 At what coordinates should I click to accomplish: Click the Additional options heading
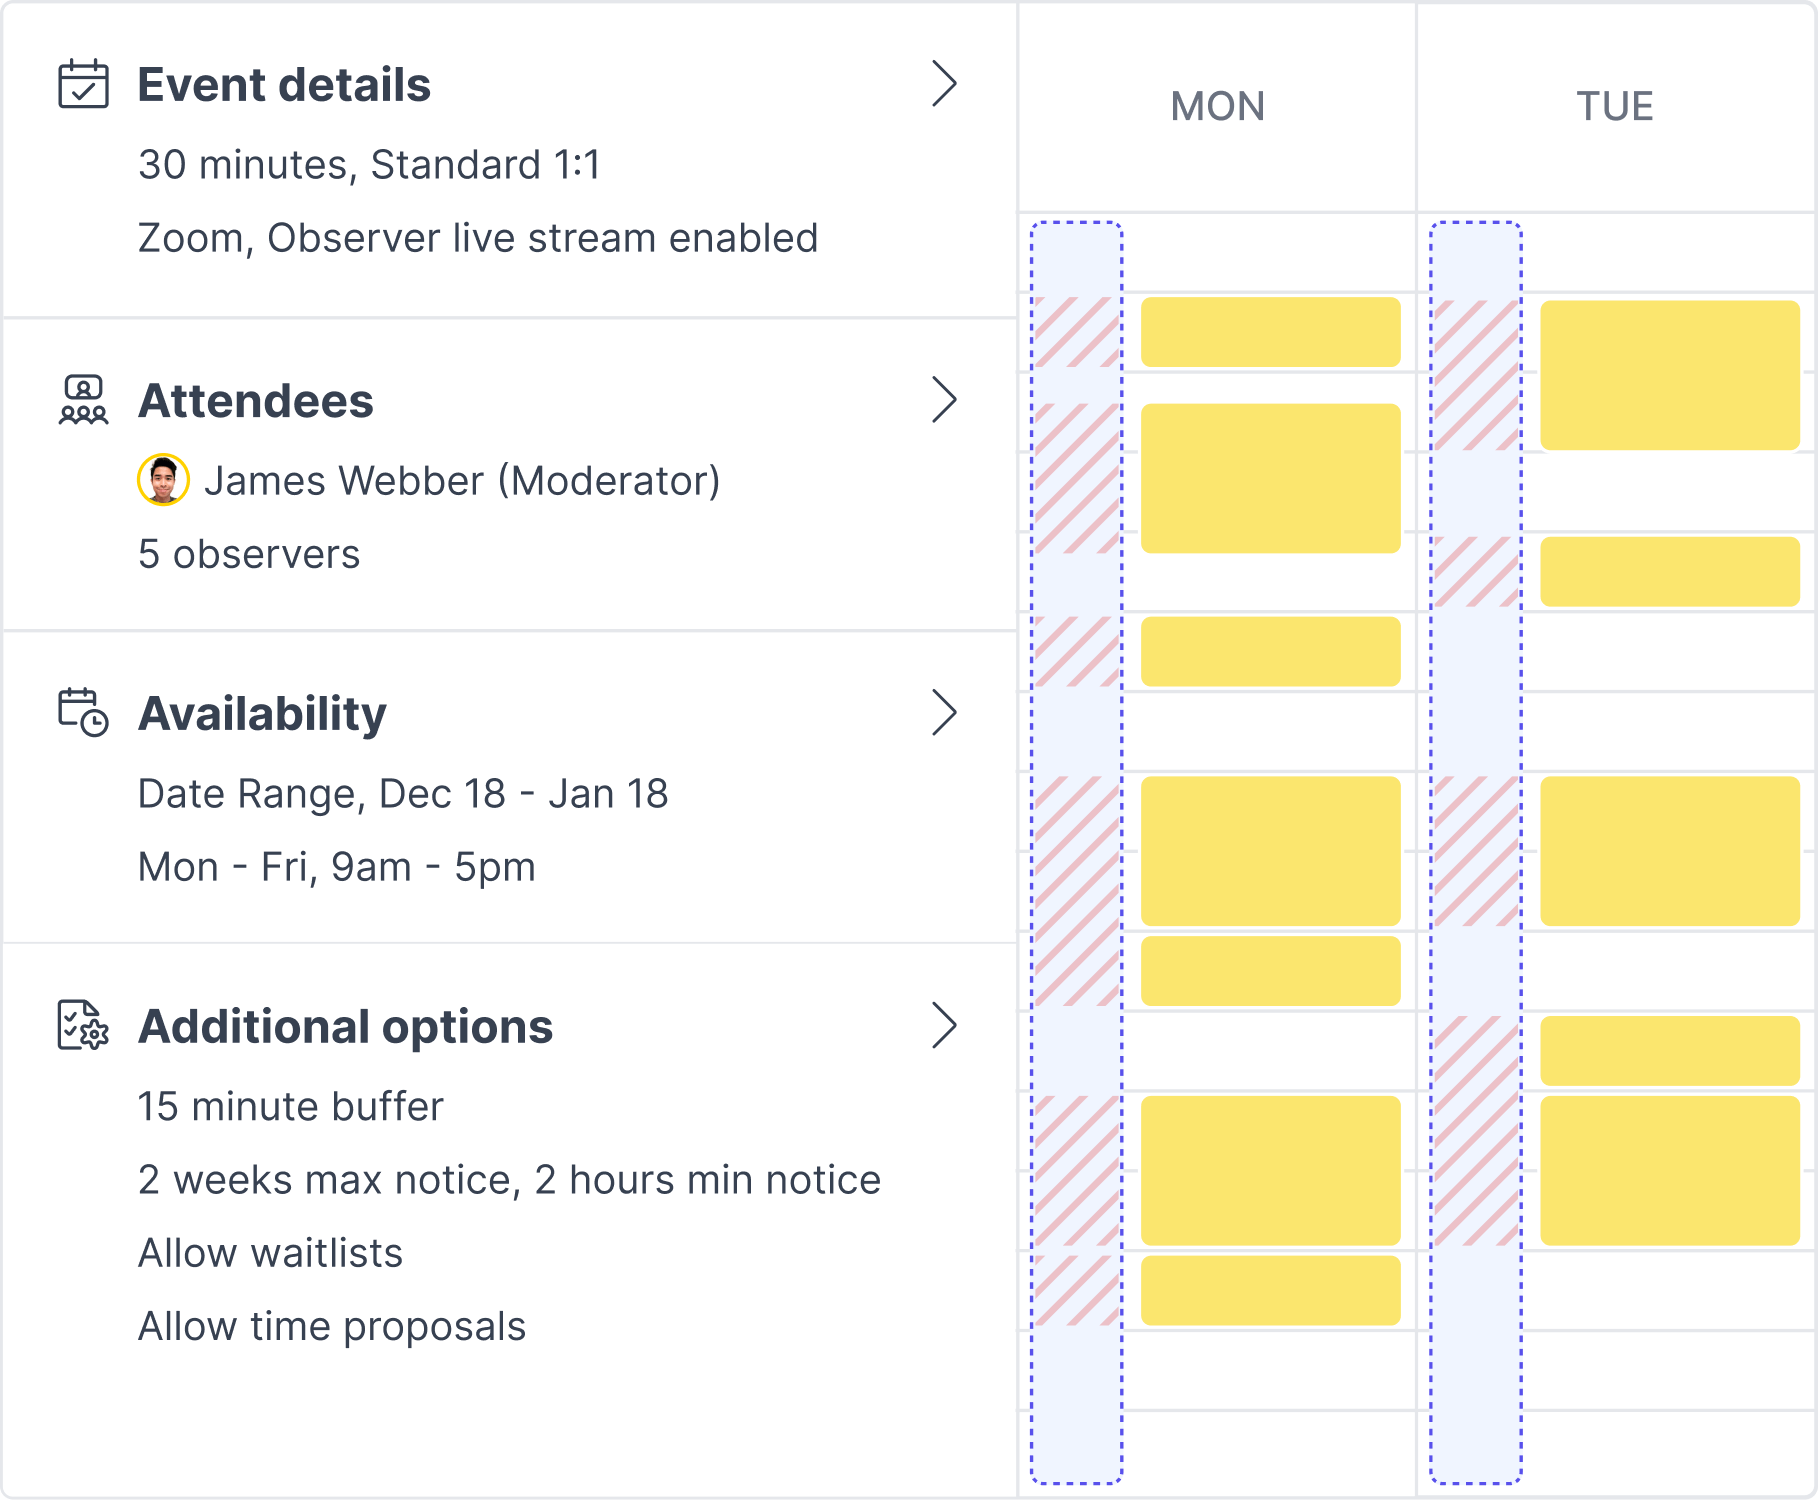coord(345,1027)
